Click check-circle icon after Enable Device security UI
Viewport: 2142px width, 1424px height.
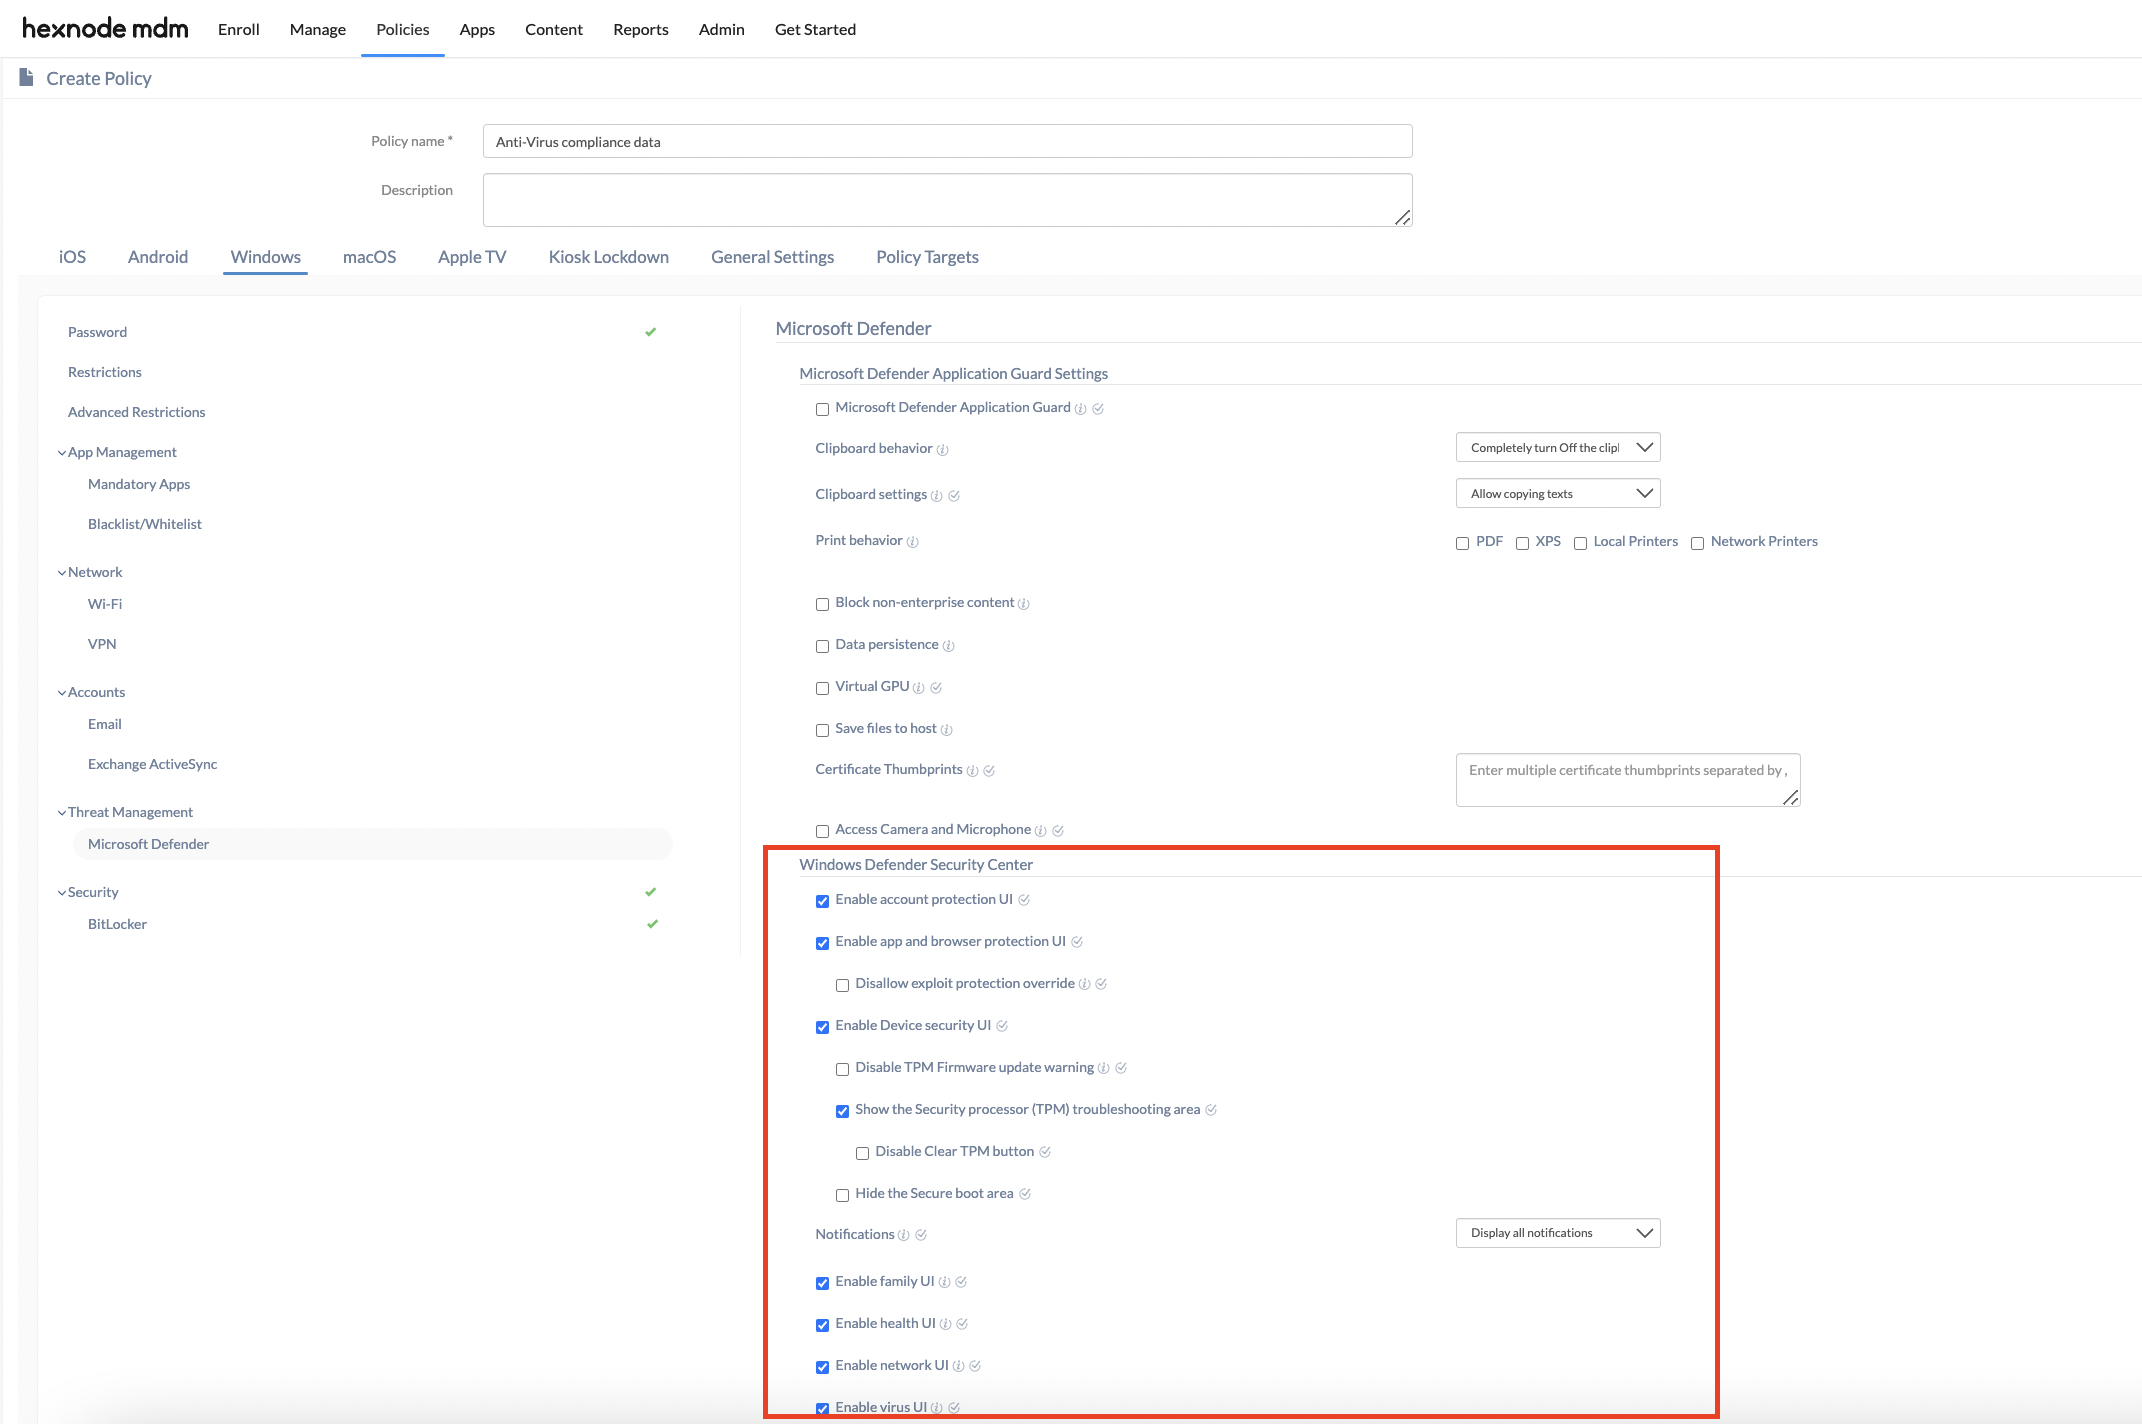(x=1002, y=1026)
